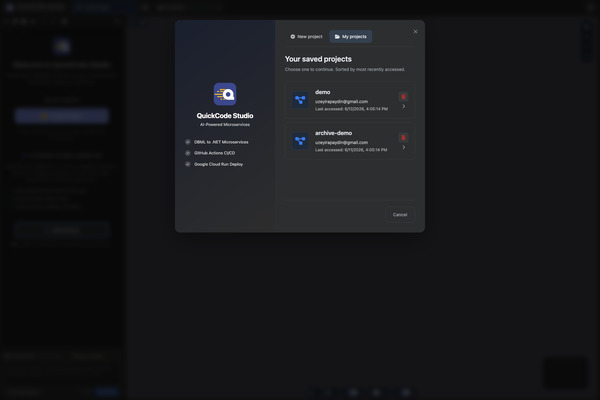Open demo project via its chevron arrow
Image resolution: width=600 pixels, height=400 pixels.
click(403, 106)
